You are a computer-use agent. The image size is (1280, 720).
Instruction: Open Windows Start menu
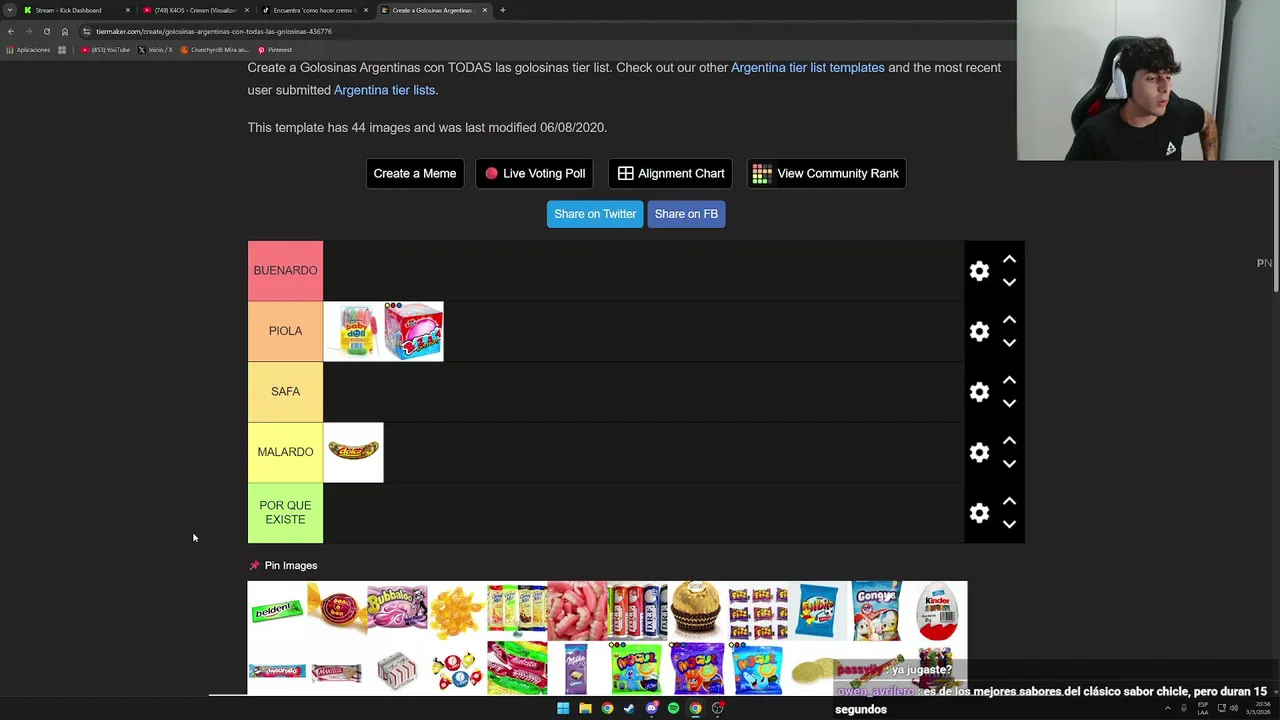(563, 709)
